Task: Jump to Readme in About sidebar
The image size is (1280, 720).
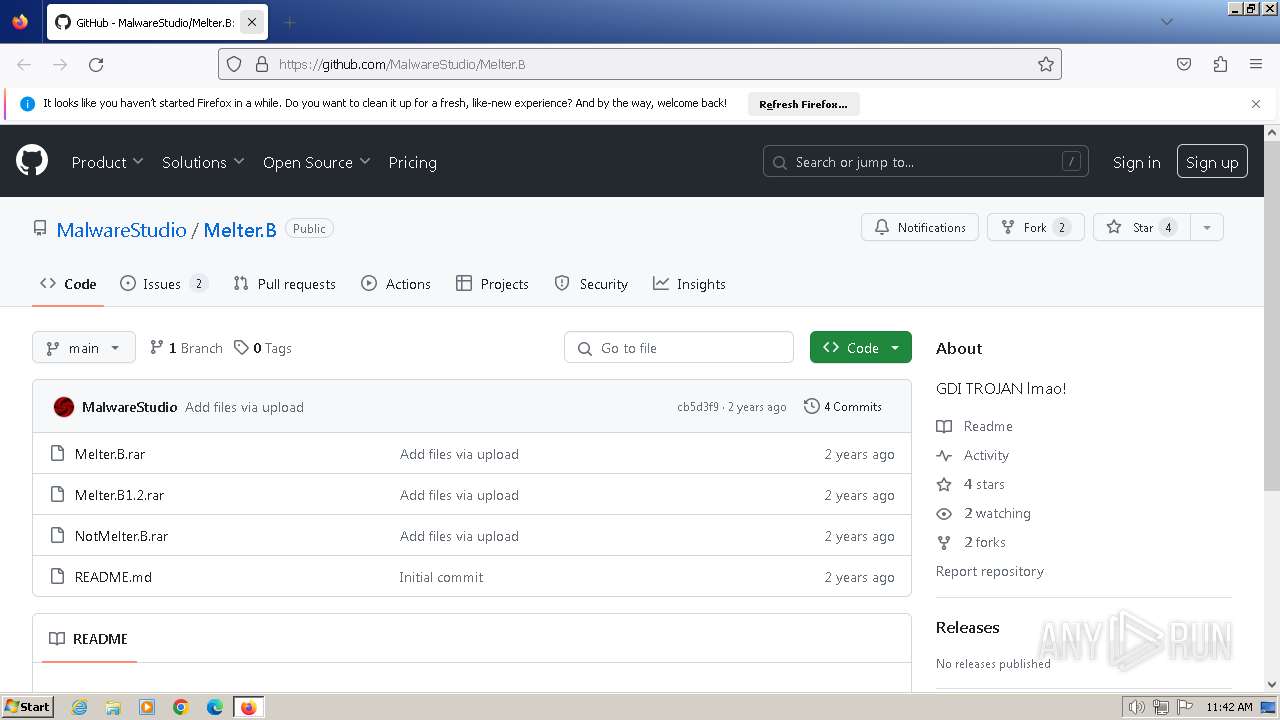Action: click(x=975, y=426)
